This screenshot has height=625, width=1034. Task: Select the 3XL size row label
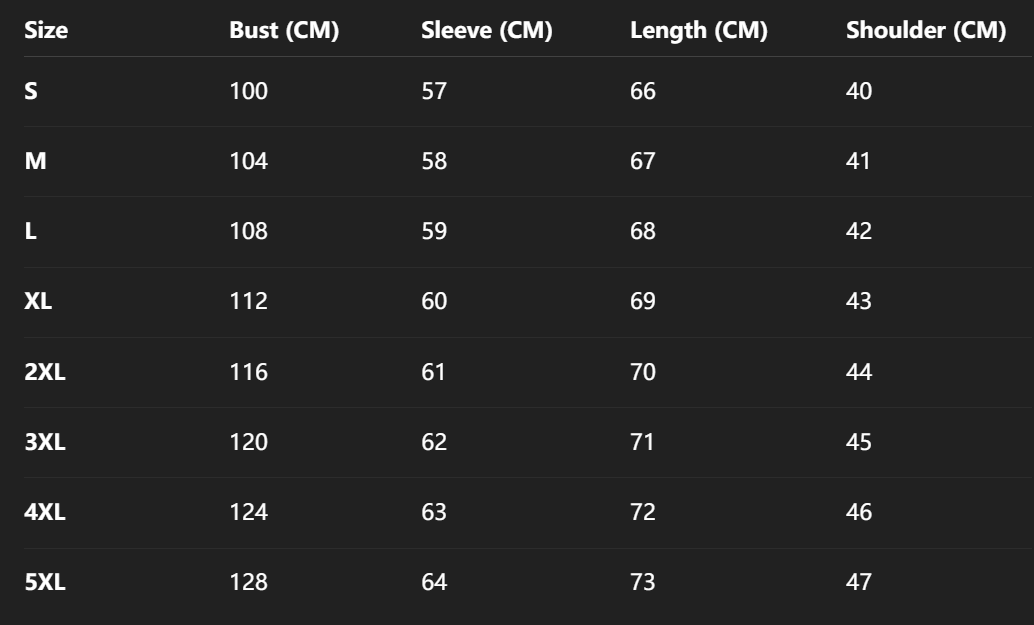click(45, 442)
